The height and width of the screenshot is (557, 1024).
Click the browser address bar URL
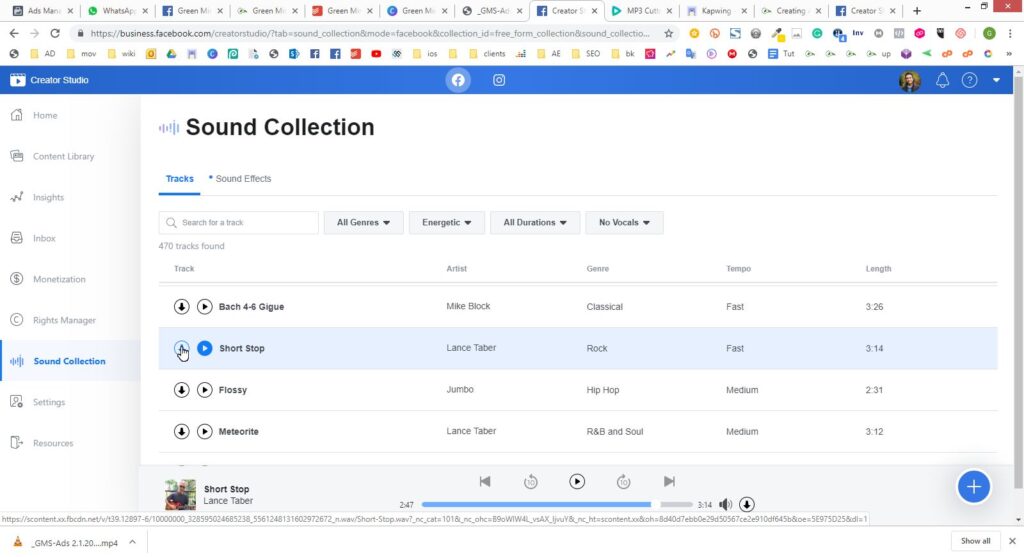pyautogui.click(x=370, y=33)
